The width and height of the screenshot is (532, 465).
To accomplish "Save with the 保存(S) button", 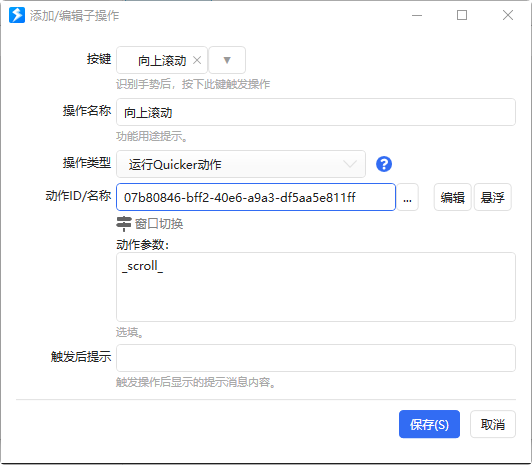I will (429, 424).
